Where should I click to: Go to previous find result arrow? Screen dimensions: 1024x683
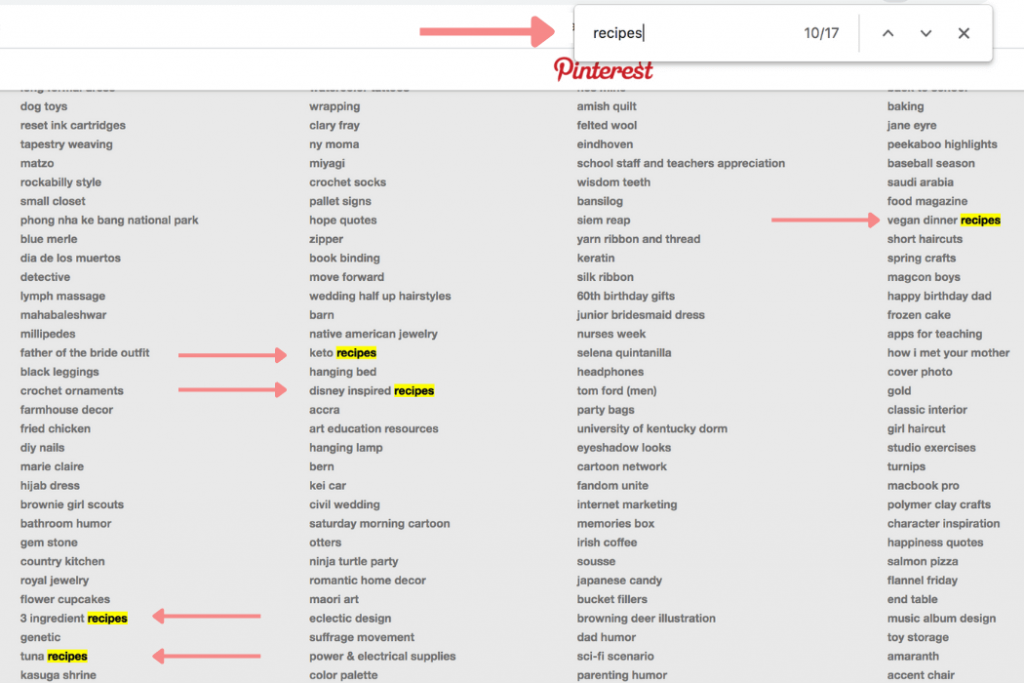[888, 33]
